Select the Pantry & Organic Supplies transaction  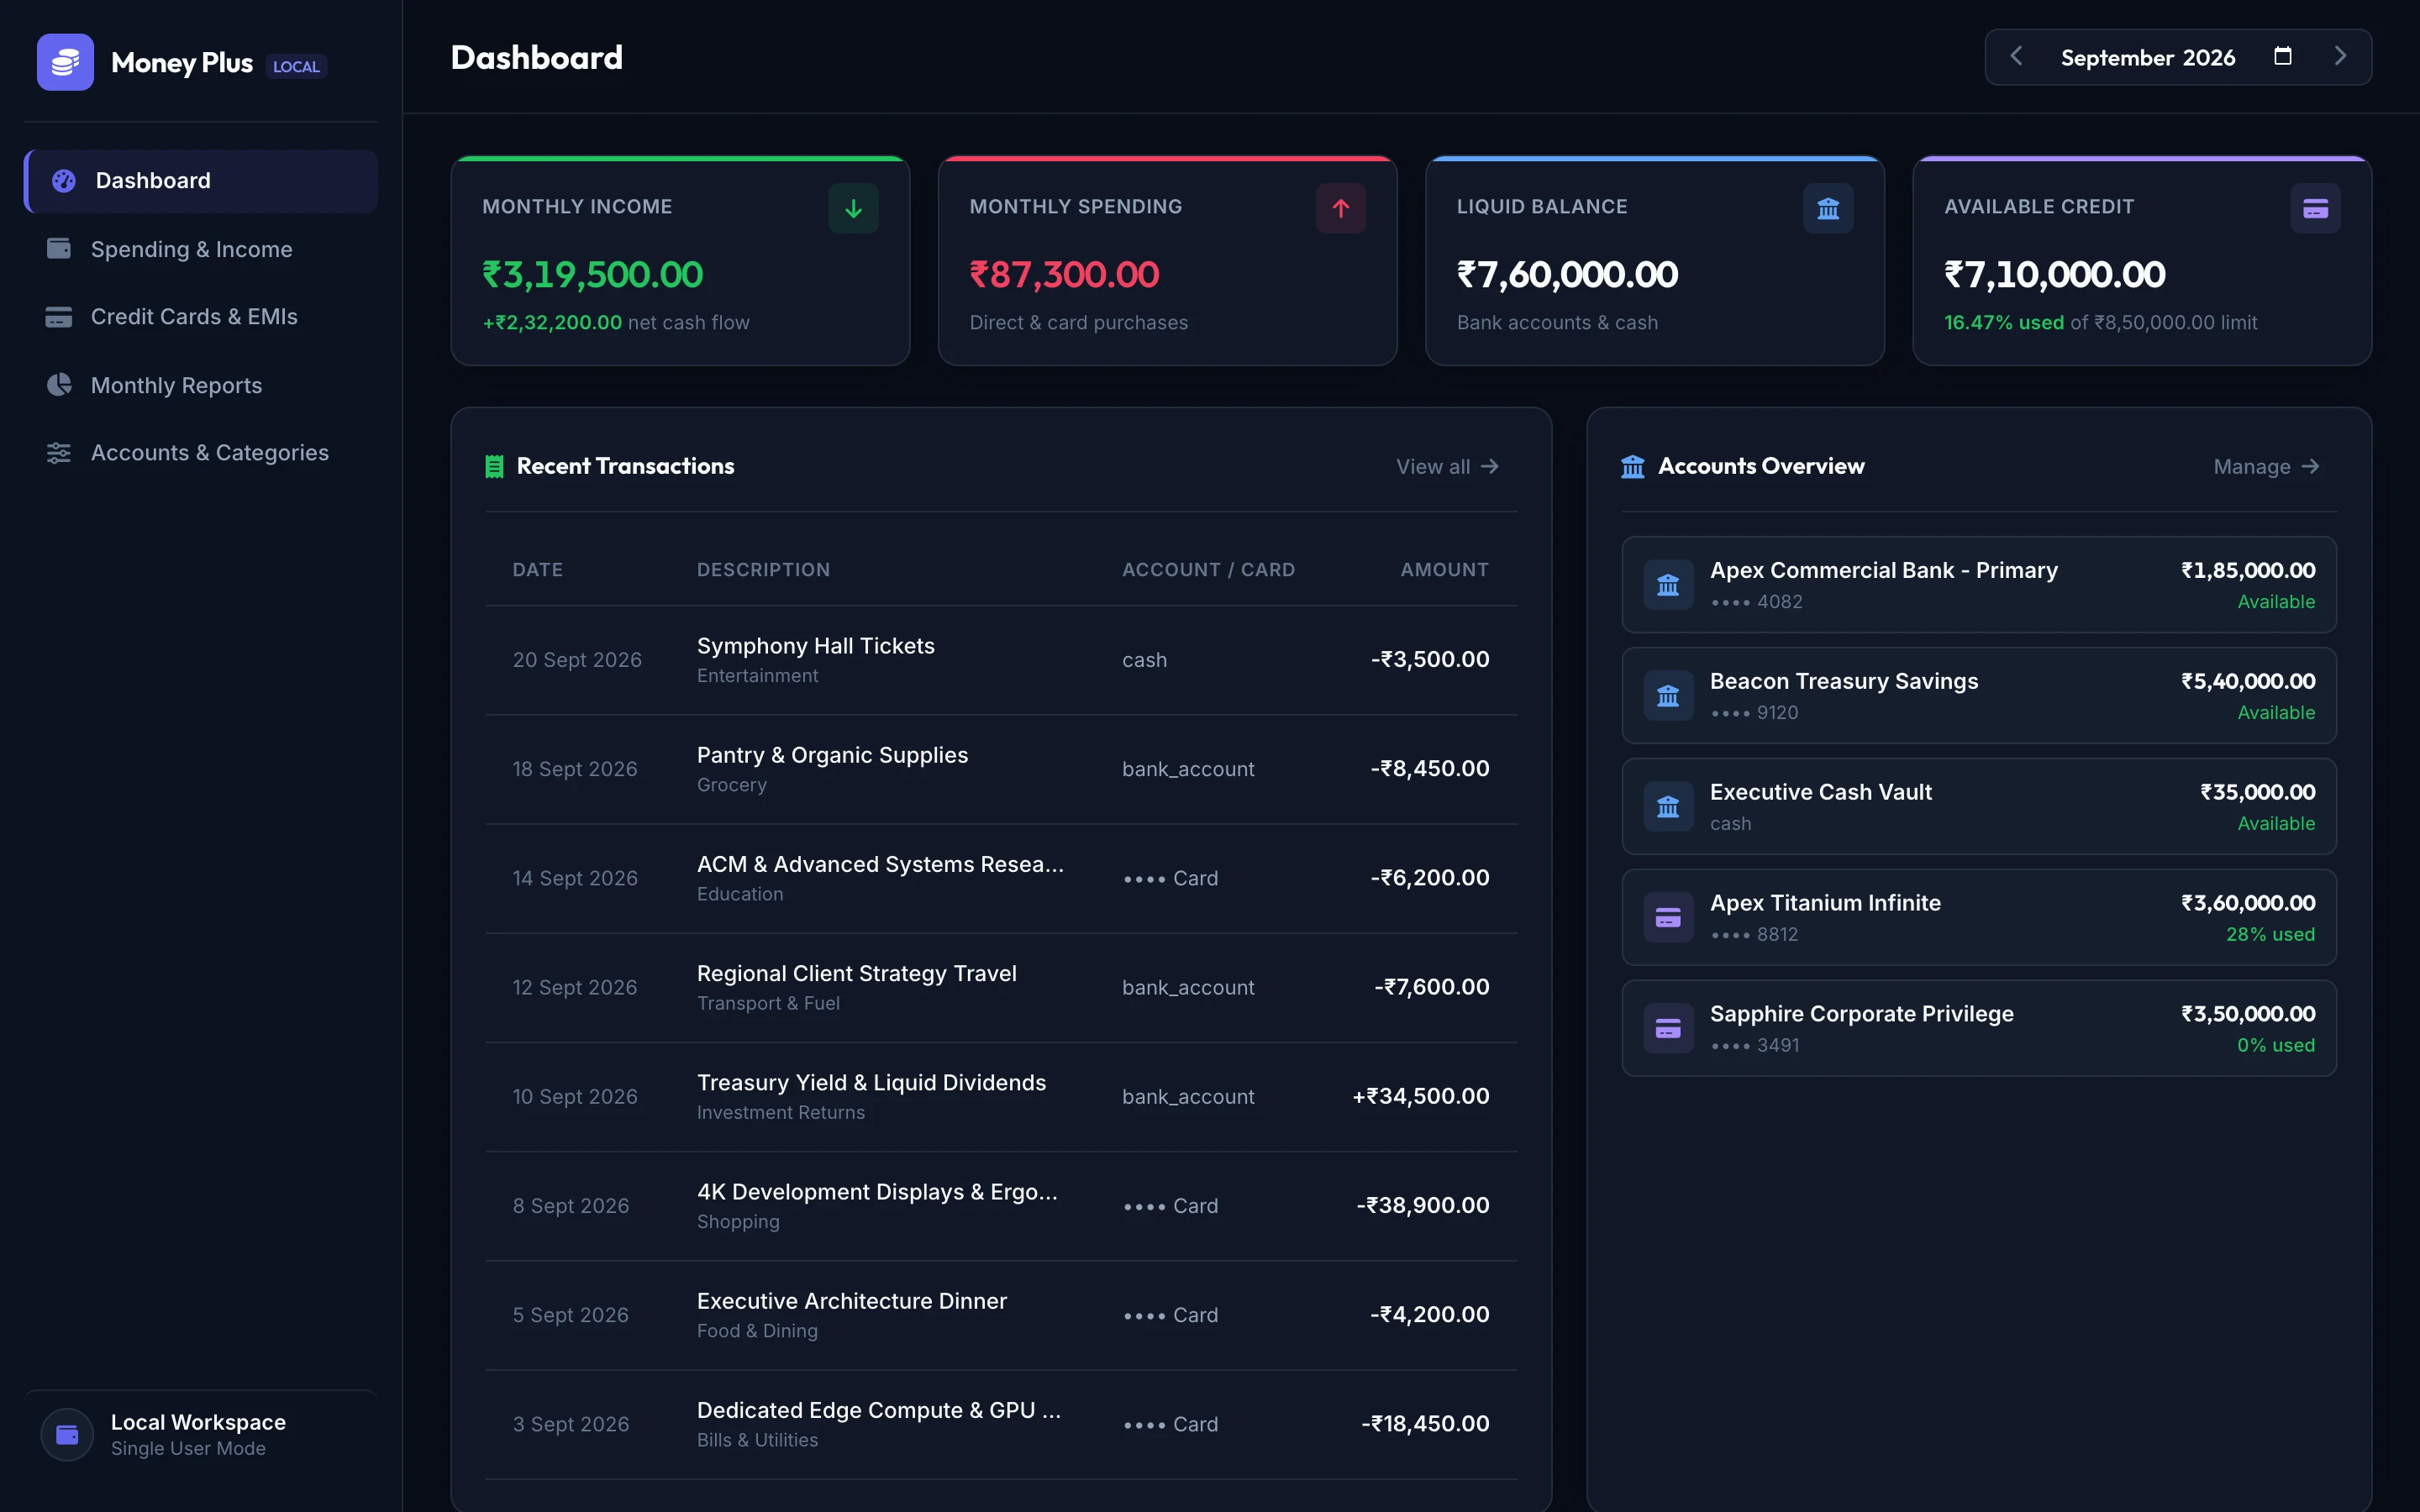pos(1001,769)
